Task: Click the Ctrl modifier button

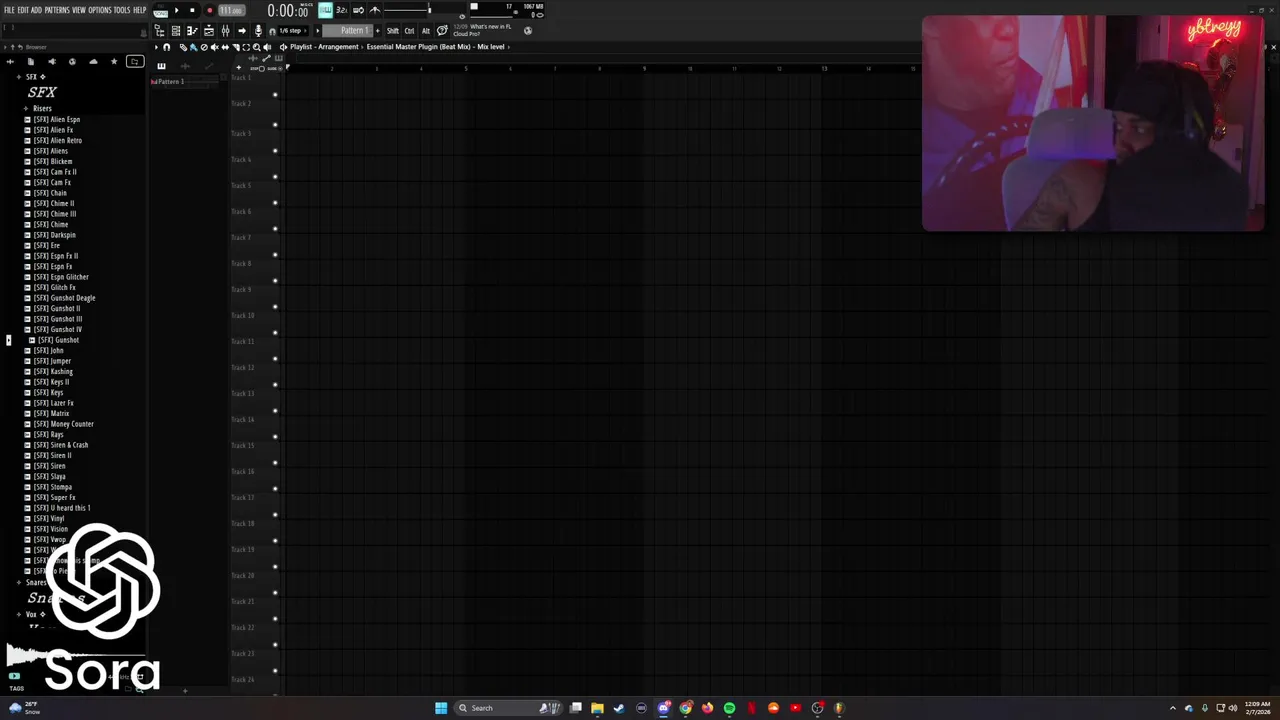Action: (x=409, y=31)
